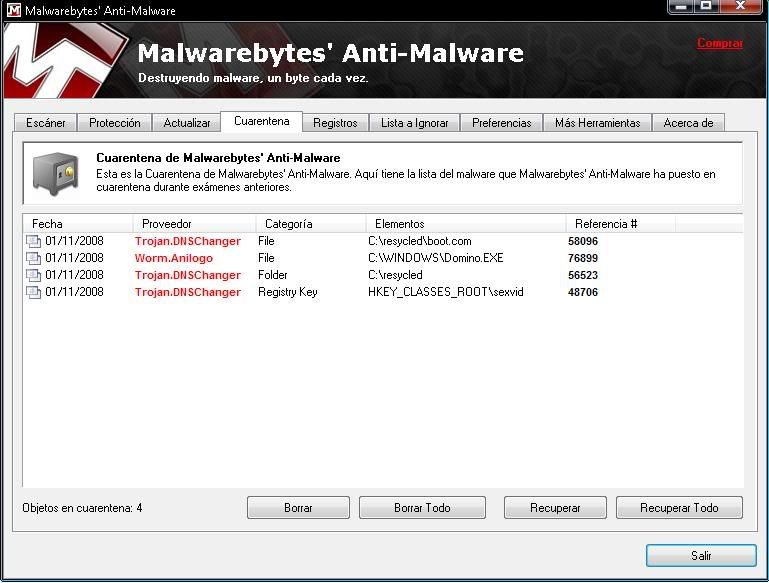769x583 pixels.
Task: Select the C:\resycled\boot.com element
Action: 420,241
